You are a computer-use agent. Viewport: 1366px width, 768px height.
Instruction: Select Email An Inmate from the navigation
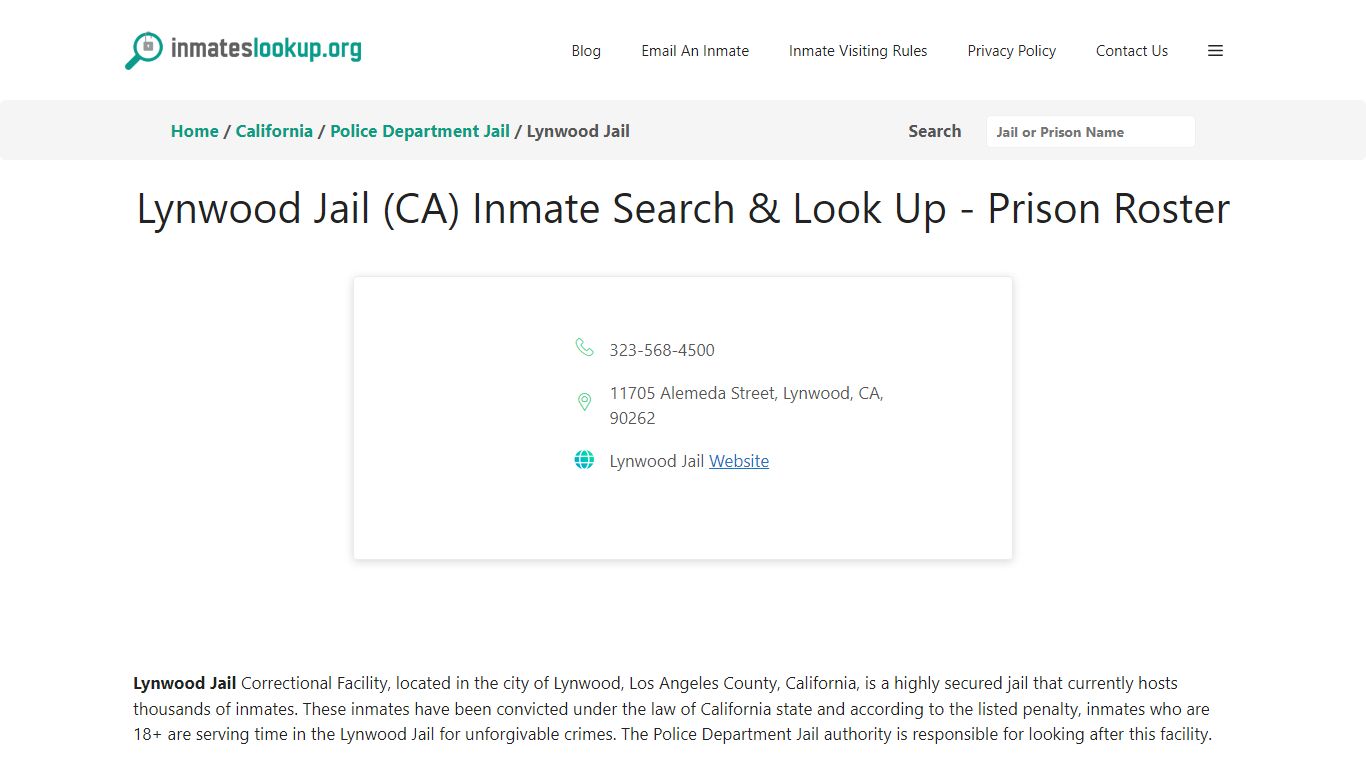click(x=695, y=50)
